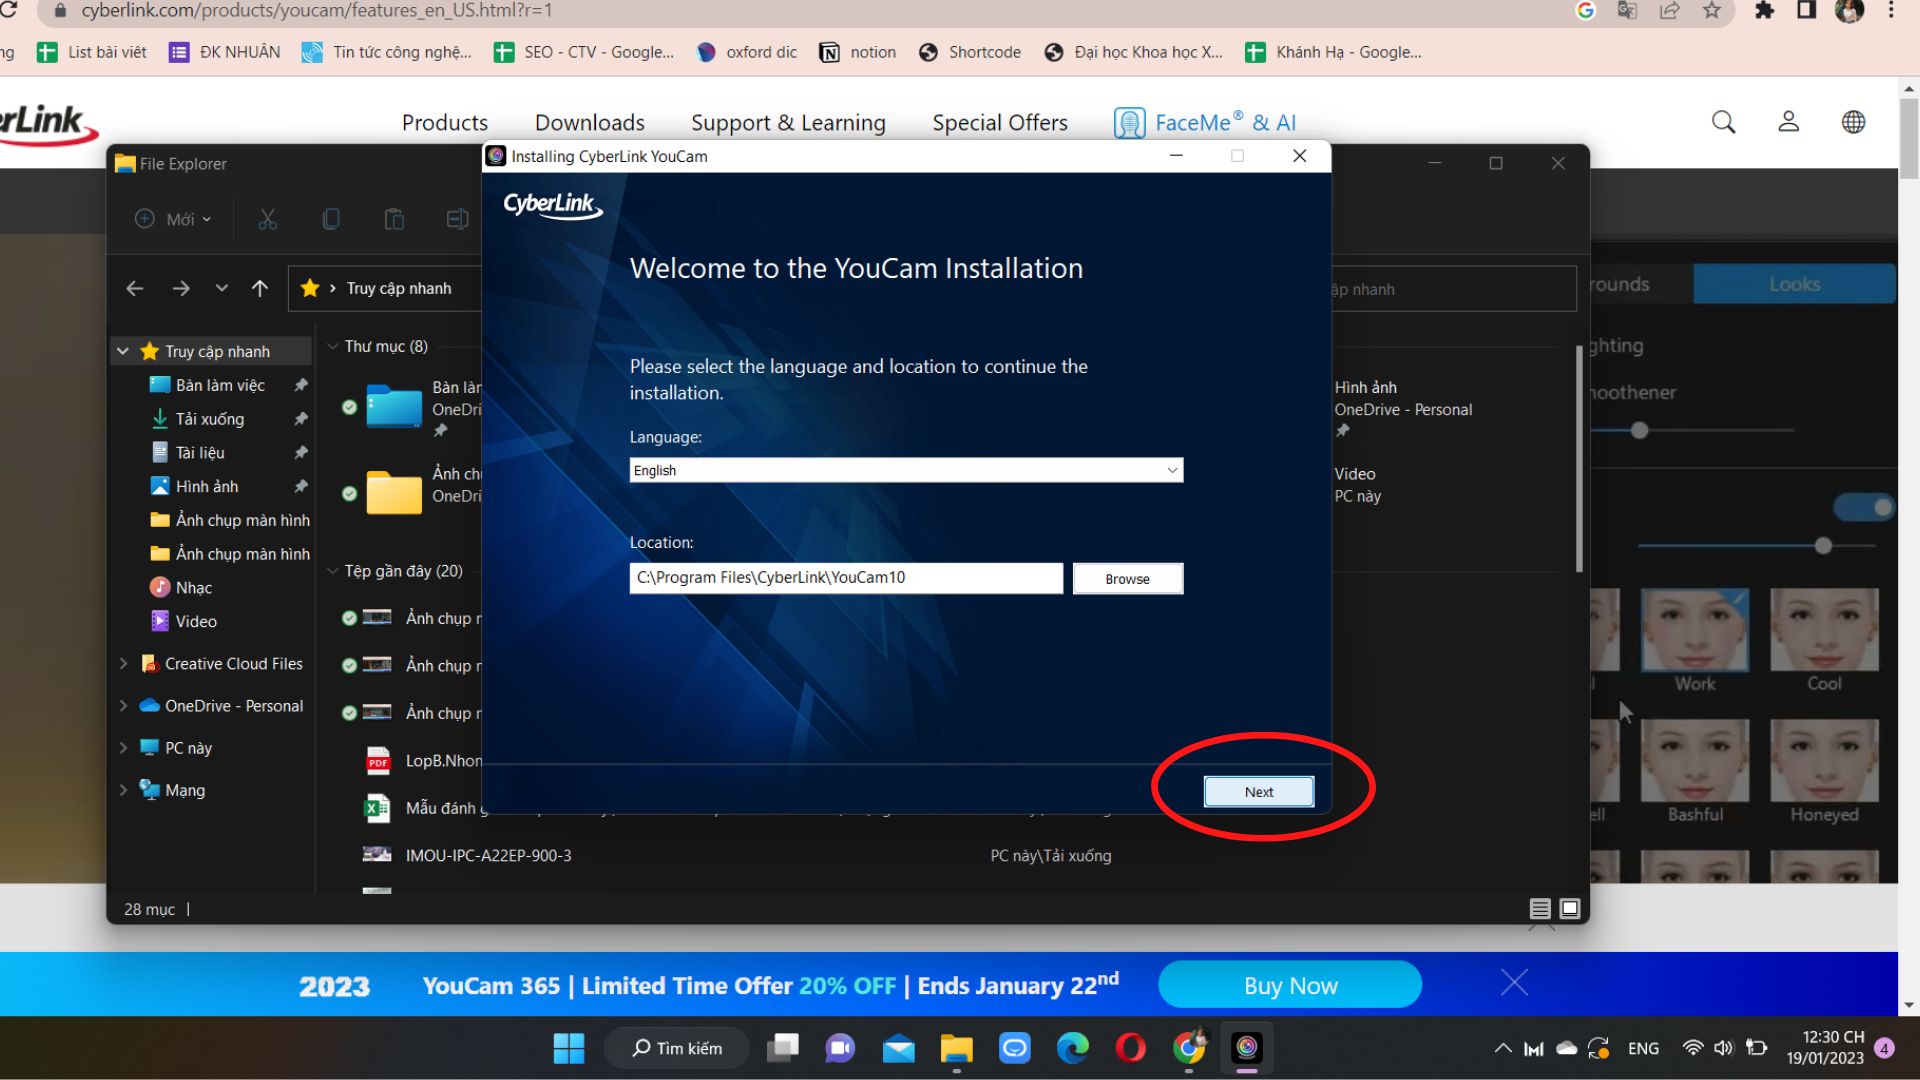Screen dimensions: 1920x1080
Task: Open Chrome extensions puzzle icon
Action: (1765, 11)
